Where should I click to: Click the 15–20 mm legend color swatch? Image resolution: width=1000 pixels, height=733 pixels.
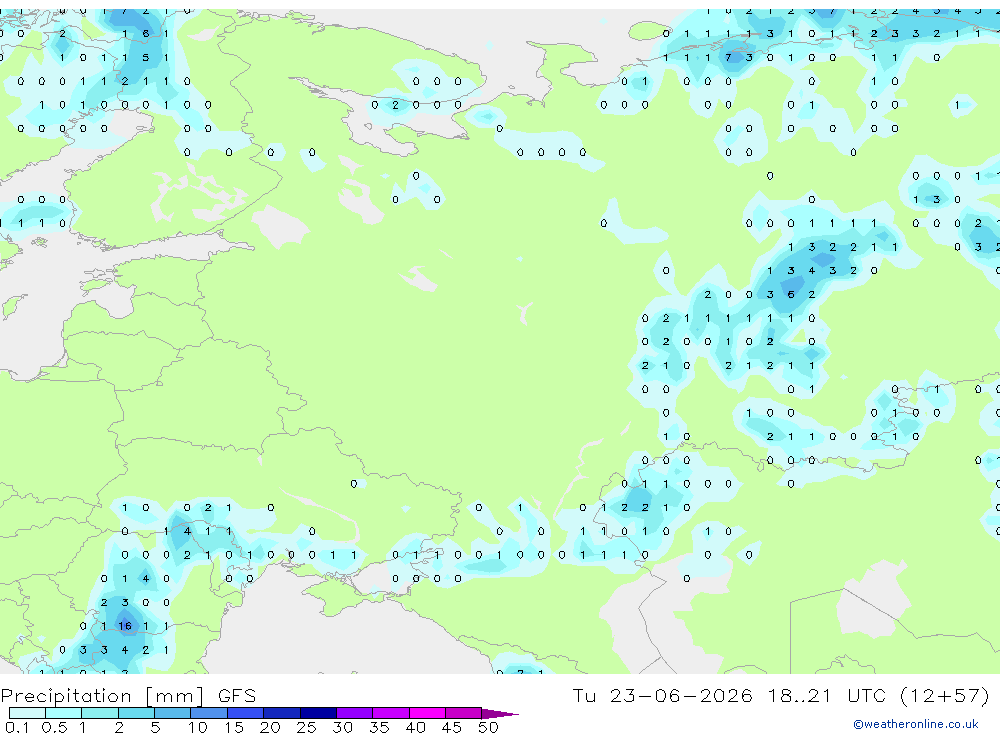click(246, 713)
